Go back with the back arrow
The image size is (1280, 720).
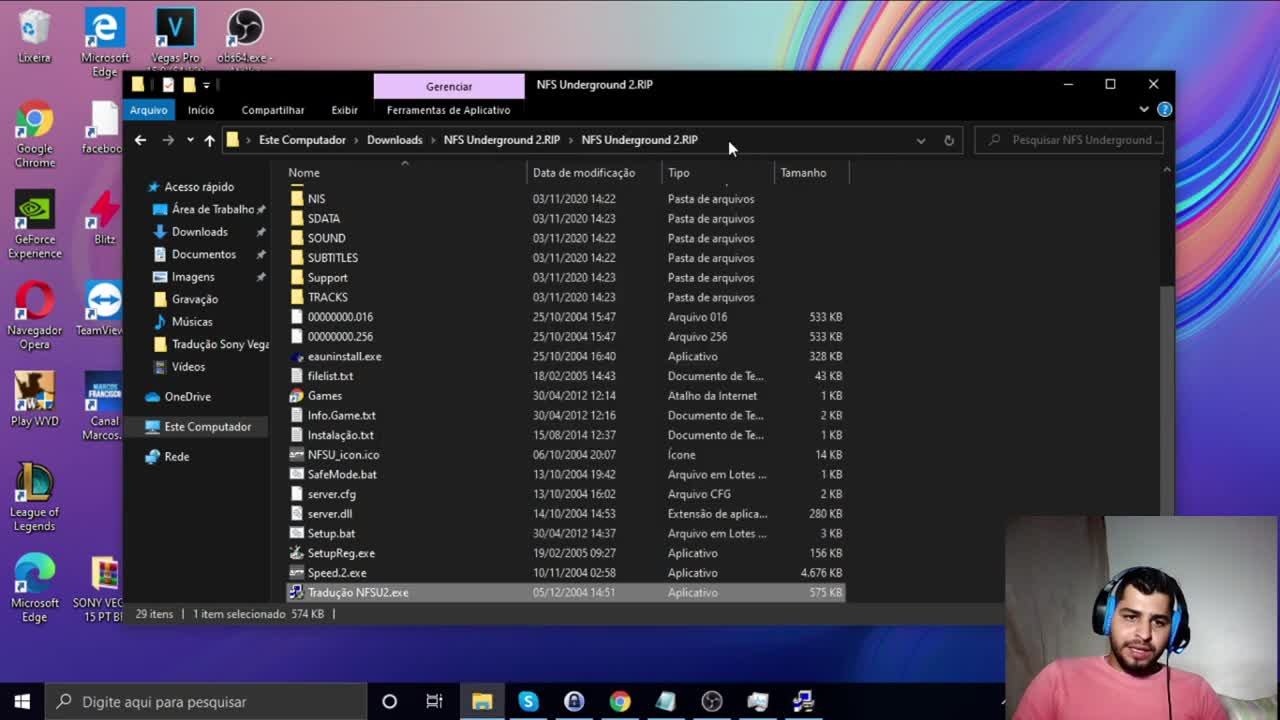coord(140,140)
